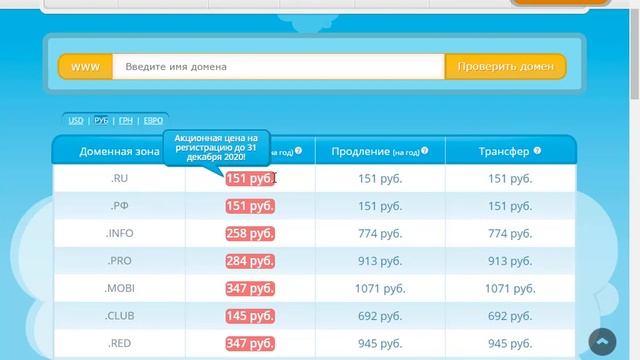Image resolution: width=640 pixels, height=360 pixels.
Task: Click the .INFO transfer price 774 руб.
Action: [510, 233]
